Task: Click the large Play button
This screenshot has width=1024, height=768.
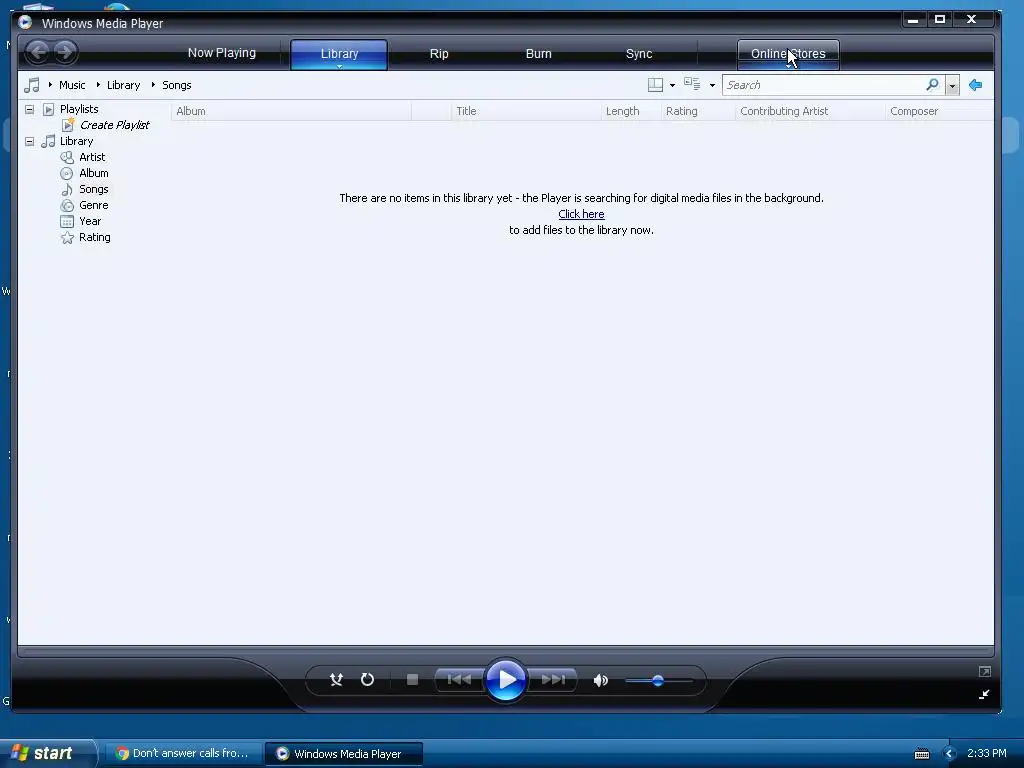Action: click(506, 680)
